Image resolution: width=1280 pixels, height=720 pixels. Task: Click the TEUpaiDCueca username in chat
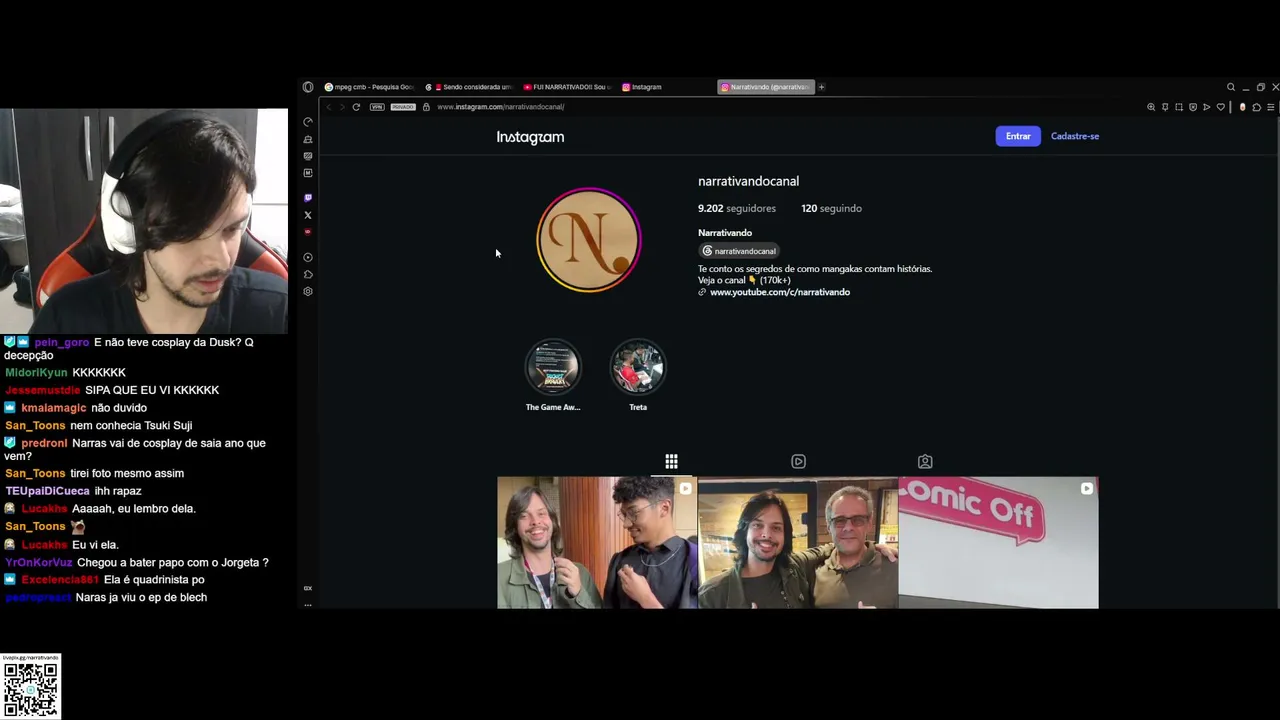coord(47,491)
